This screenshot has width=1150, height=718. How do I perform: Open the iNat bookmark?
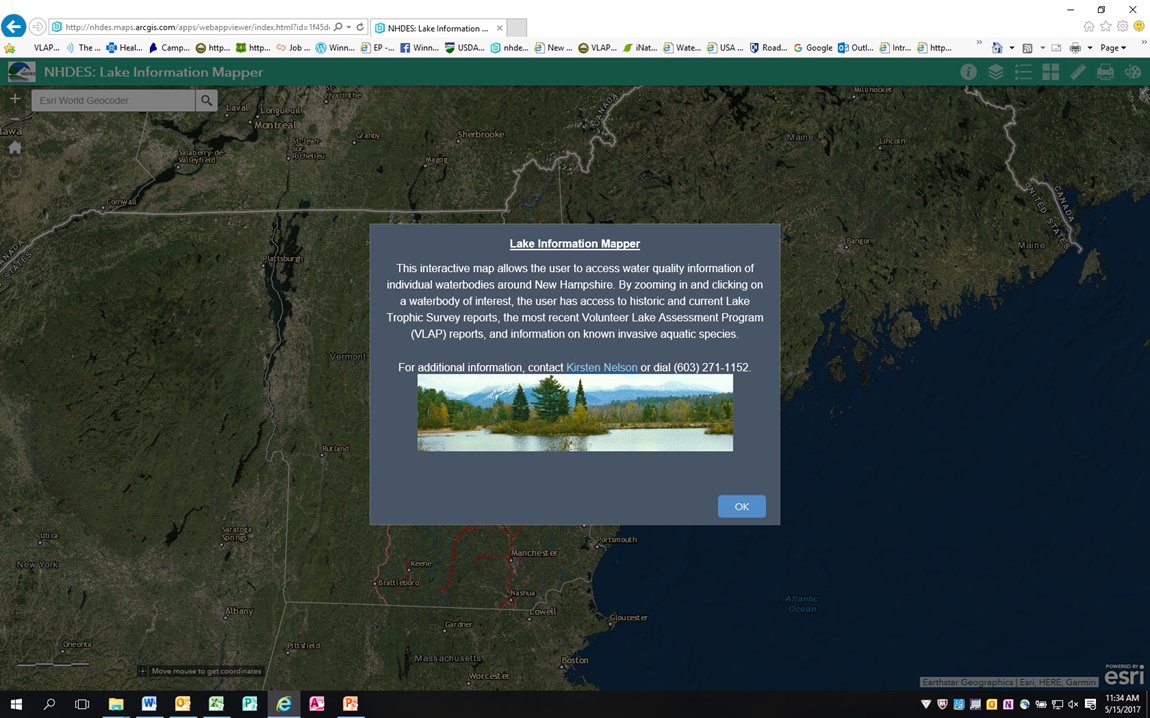tap(640, 48)
